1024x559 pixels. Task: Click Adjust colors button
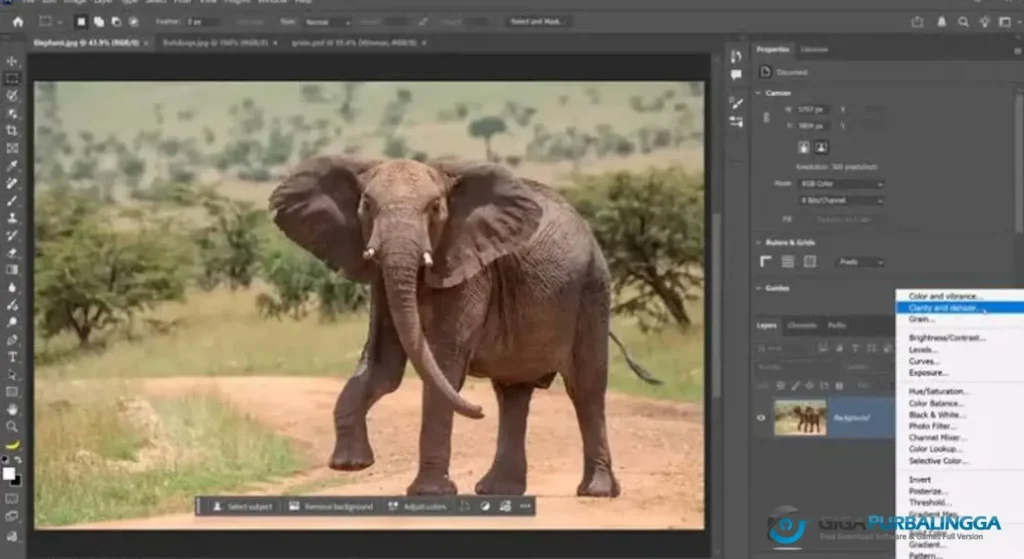point(417,506)
